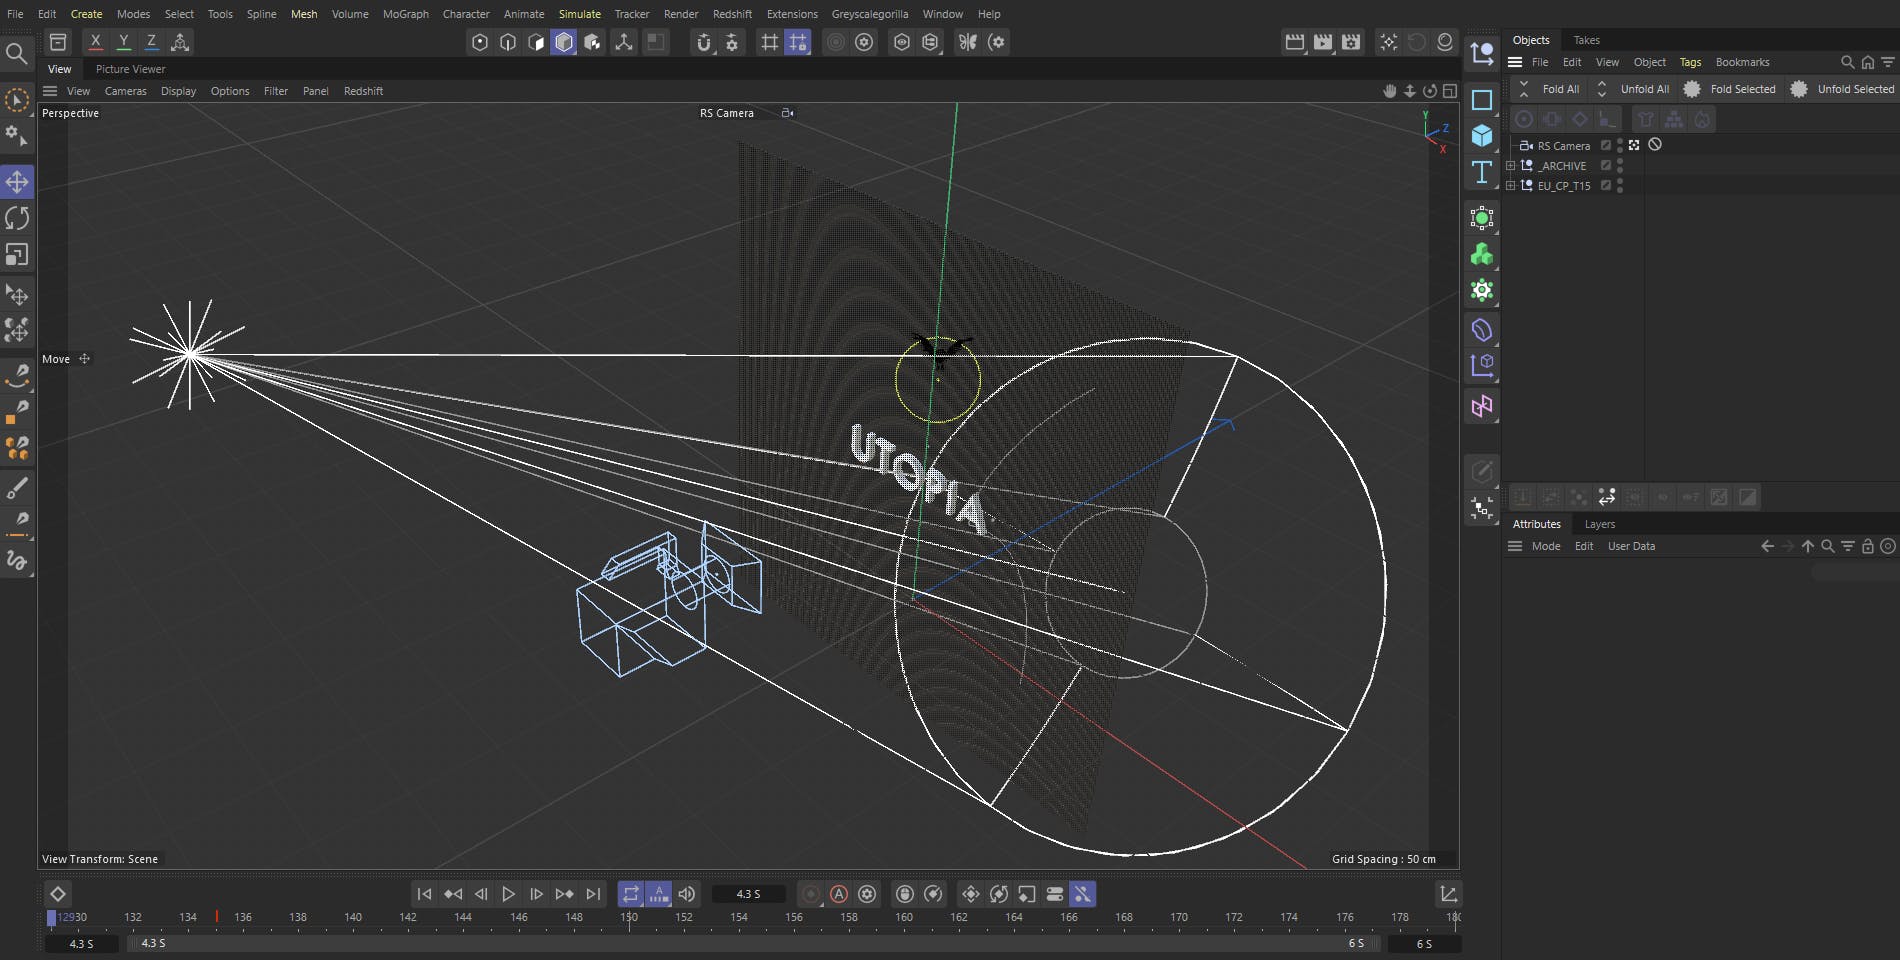
Task: Open the Render Settings gear icon
Action: (1352, 42)
